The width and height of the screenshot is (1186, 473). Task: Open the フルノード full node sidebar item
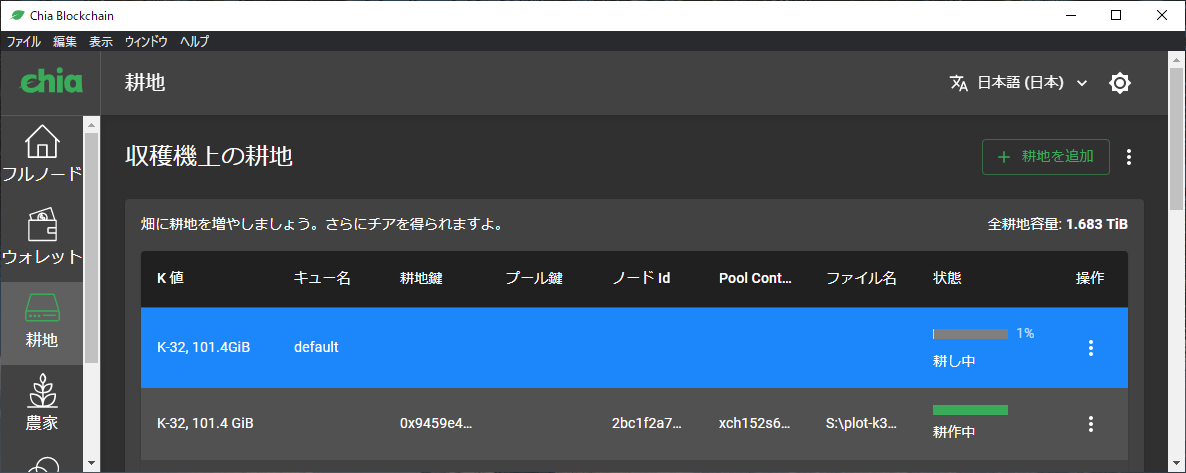click(x=42, y=155)
